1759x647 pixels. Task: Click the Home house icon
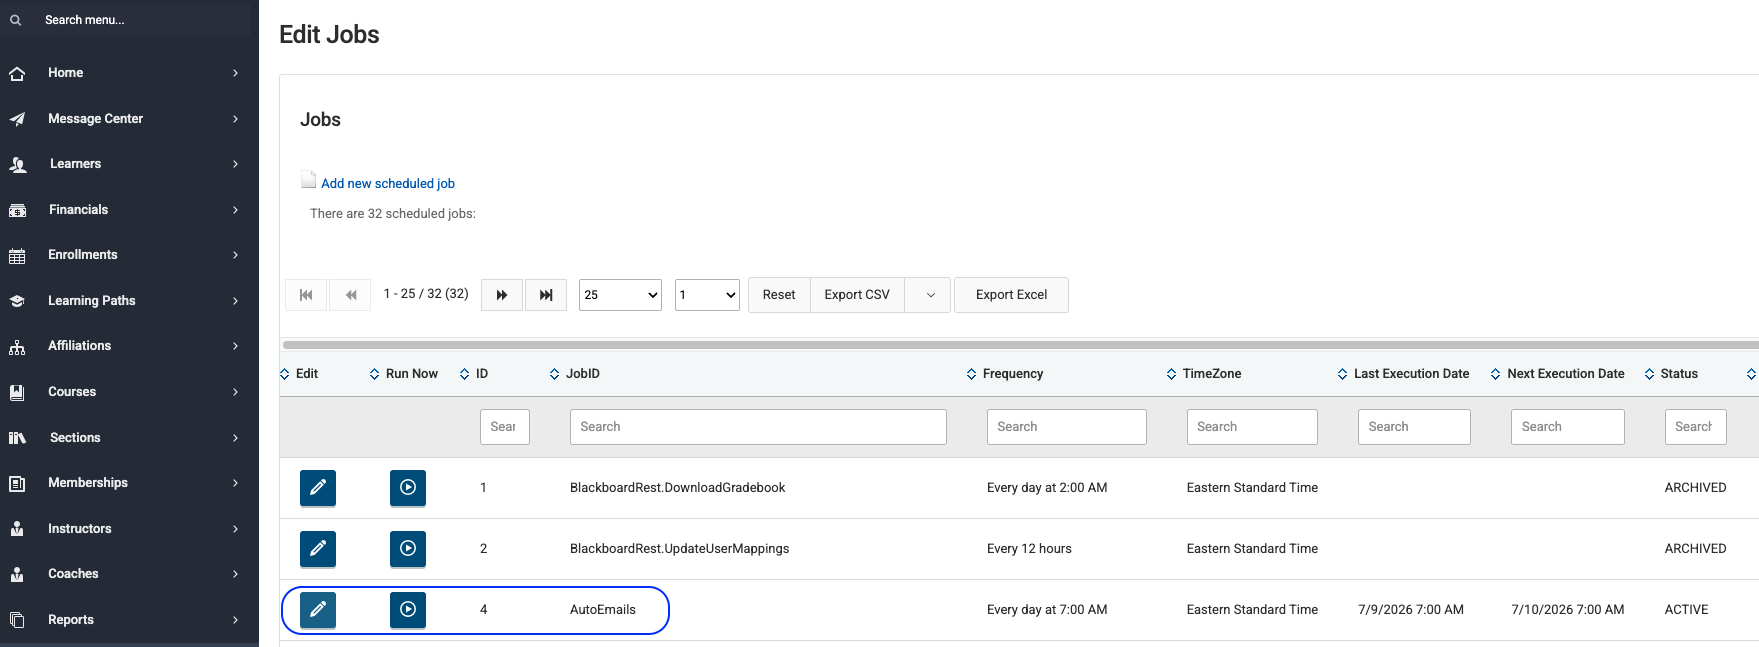pos(17,73)
